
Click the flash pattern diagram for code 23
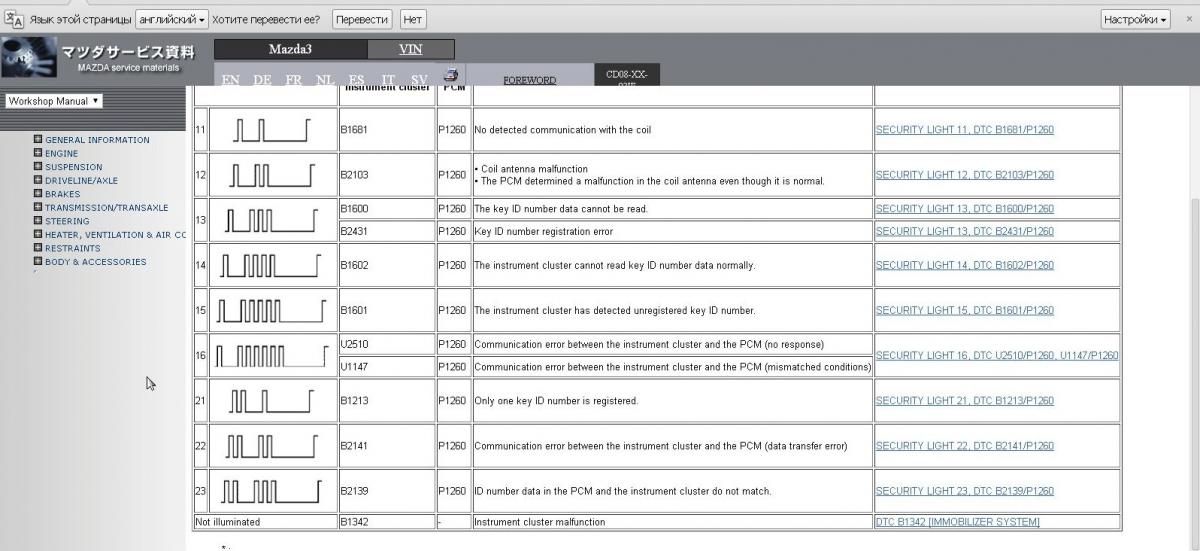(x=273, y=491)
